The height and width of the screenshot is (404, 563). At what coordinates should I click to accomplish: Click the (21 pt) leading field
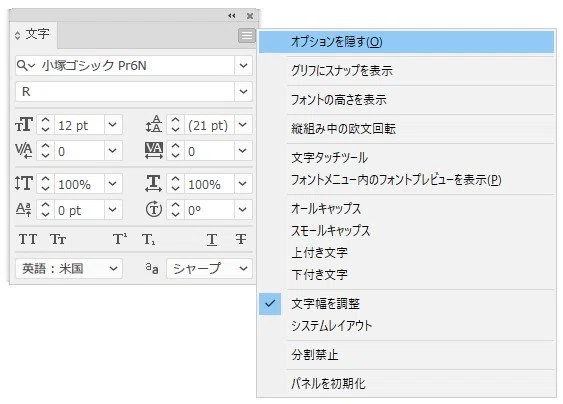coord(209,125)
